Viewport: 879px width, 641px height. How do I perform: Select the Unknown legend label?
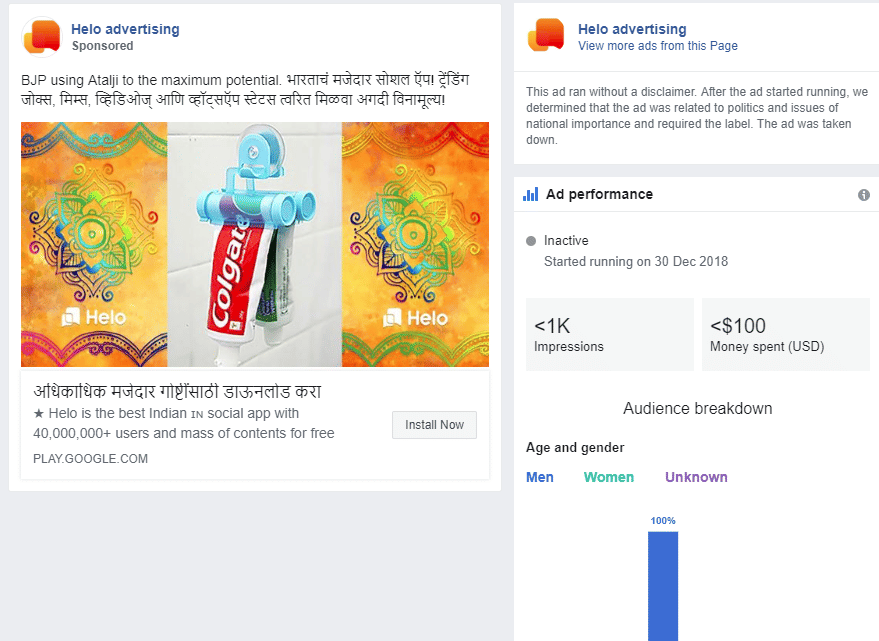pyautogui.click(x=696, y=477)
